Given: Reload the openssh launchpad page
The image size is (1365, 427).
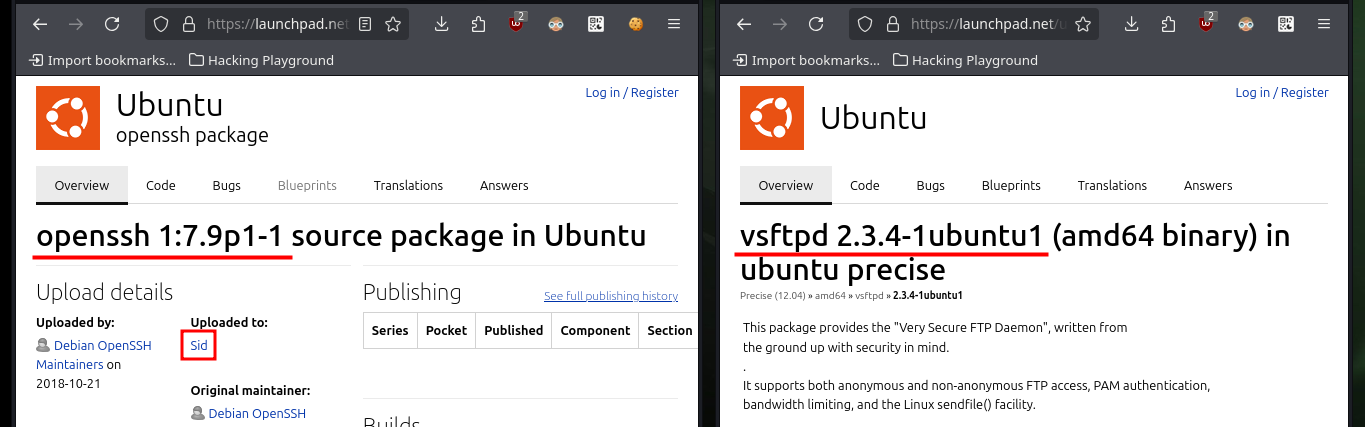Looking at the screenshot, I should click(112, 24).
